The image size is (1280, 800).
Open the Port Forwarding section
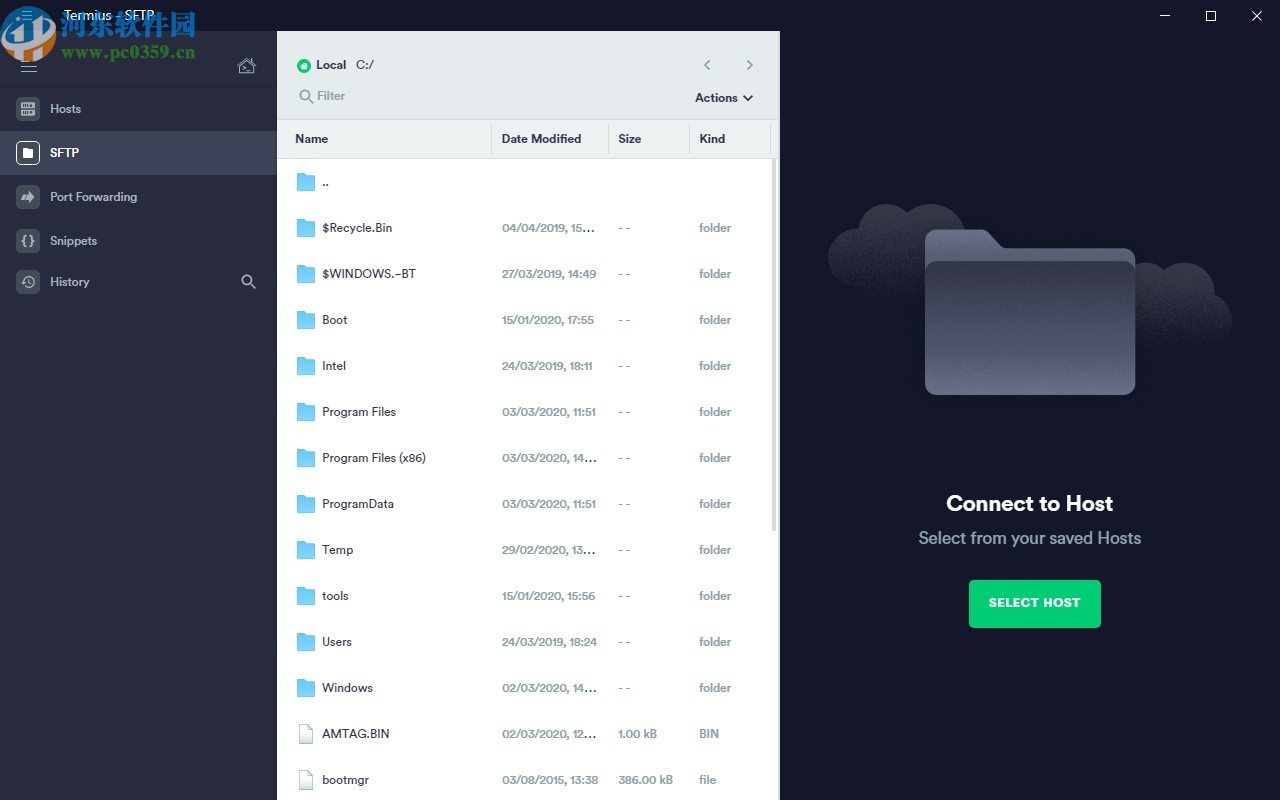tap(138, 197)
